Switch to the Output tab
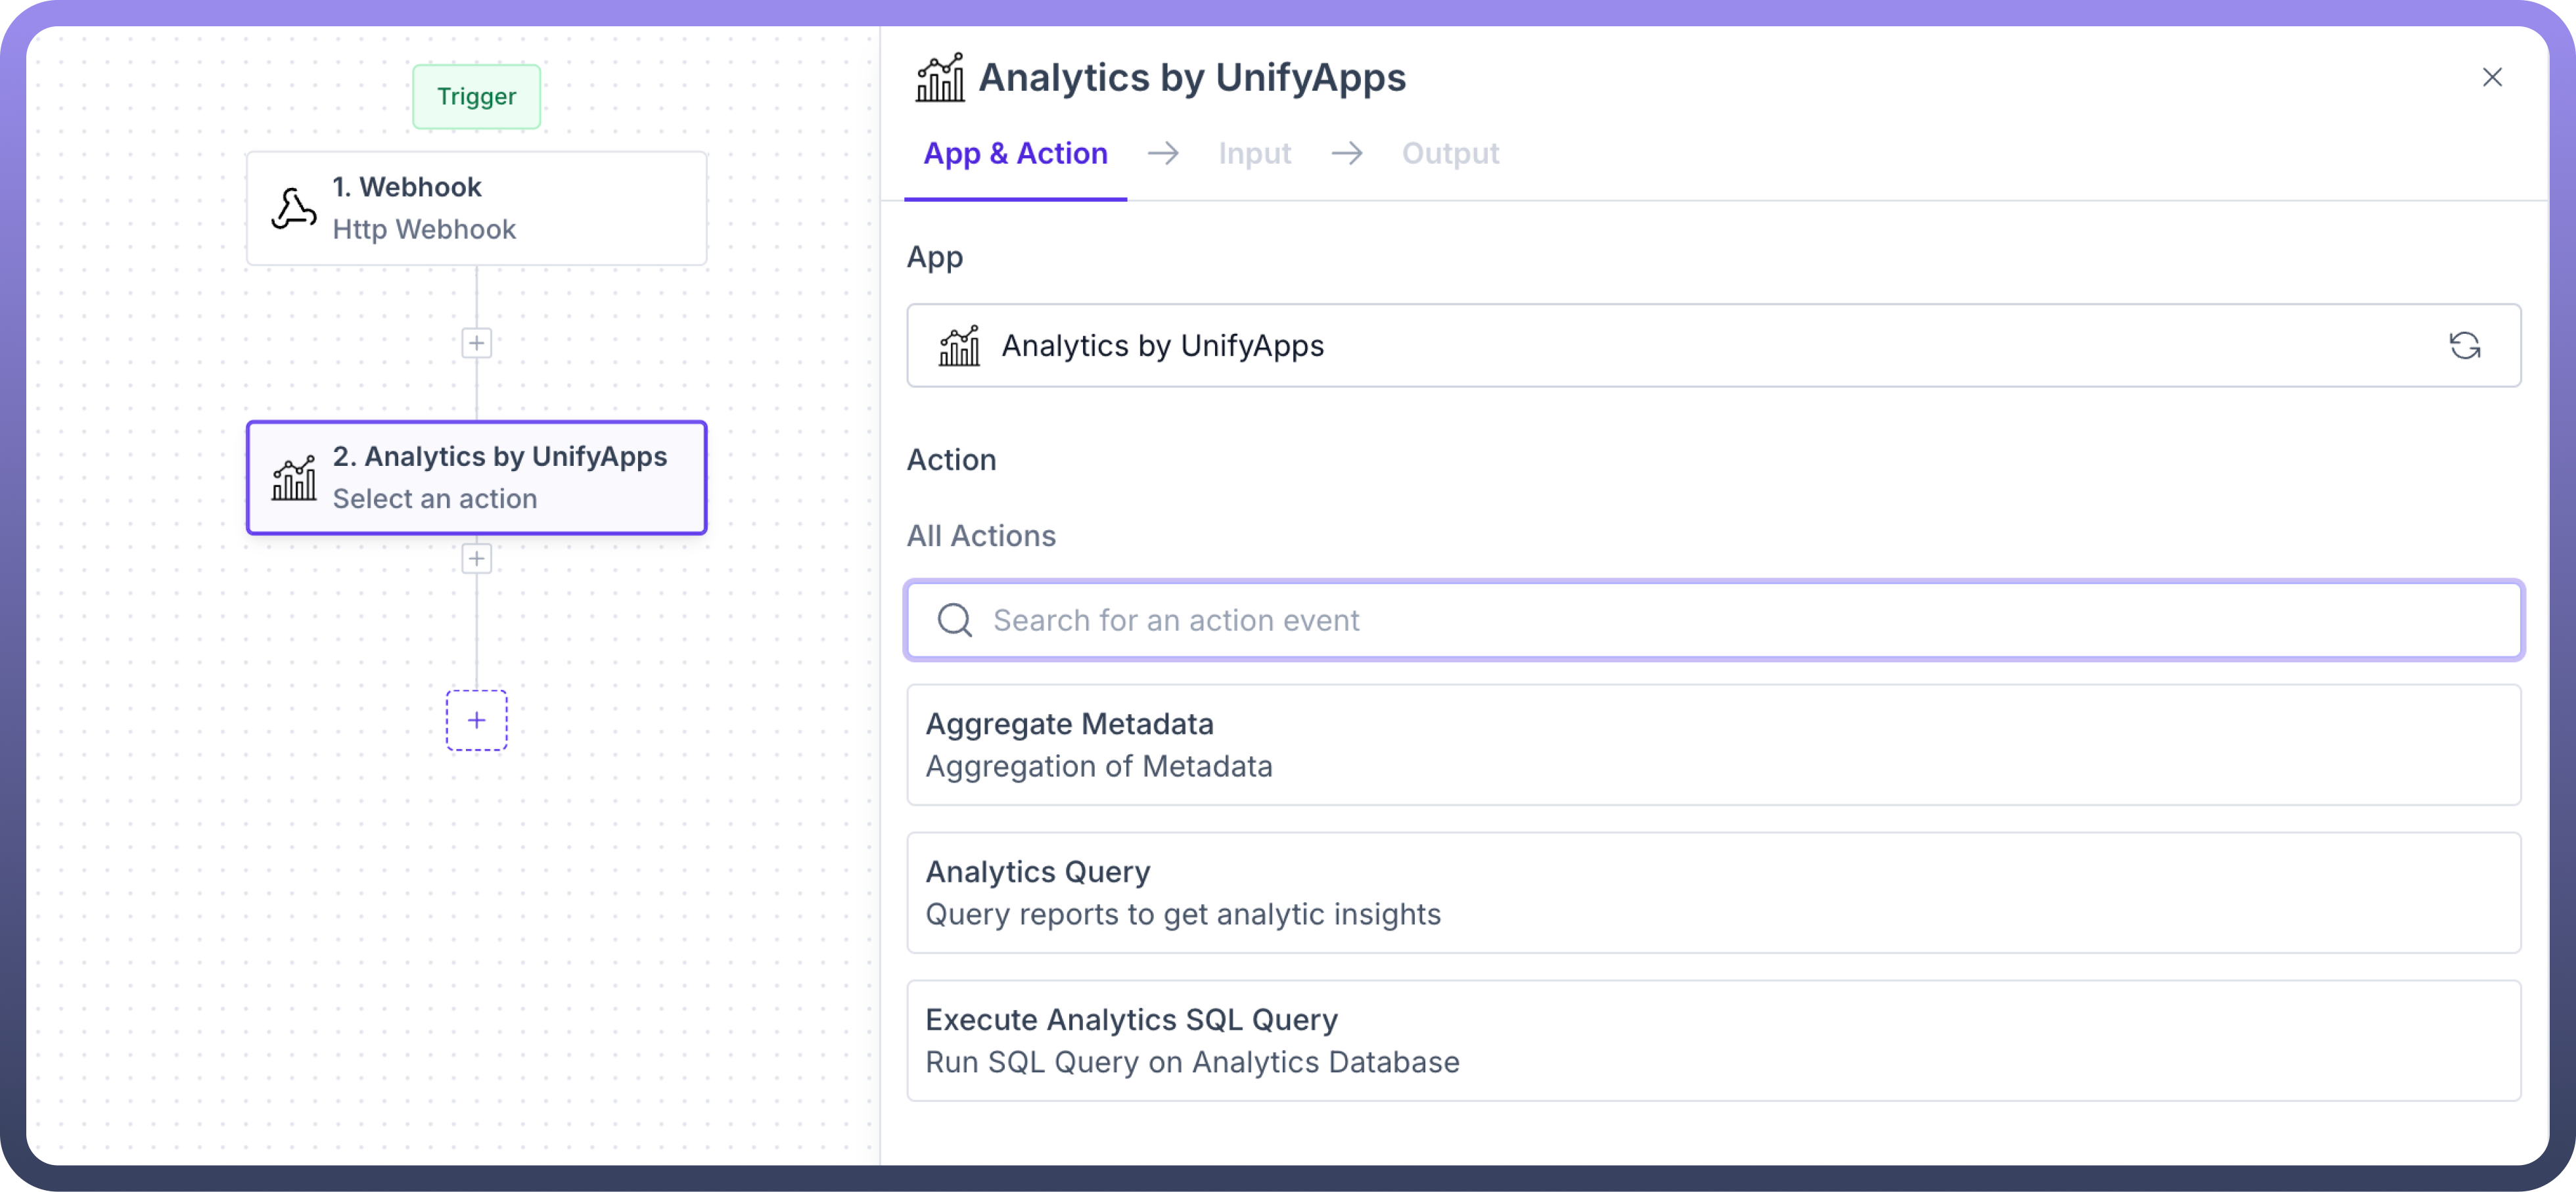The image size is (2576, 1192). pos(1450,154)
